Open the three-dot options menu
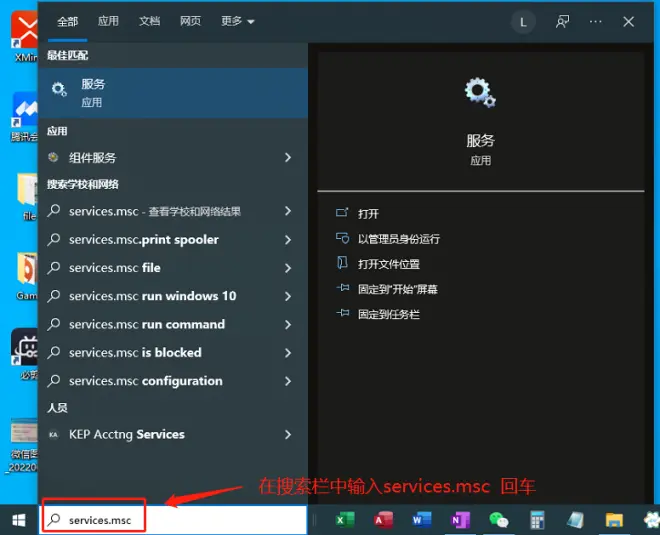Screen dimensions: 660x535 tap(595, 21)
